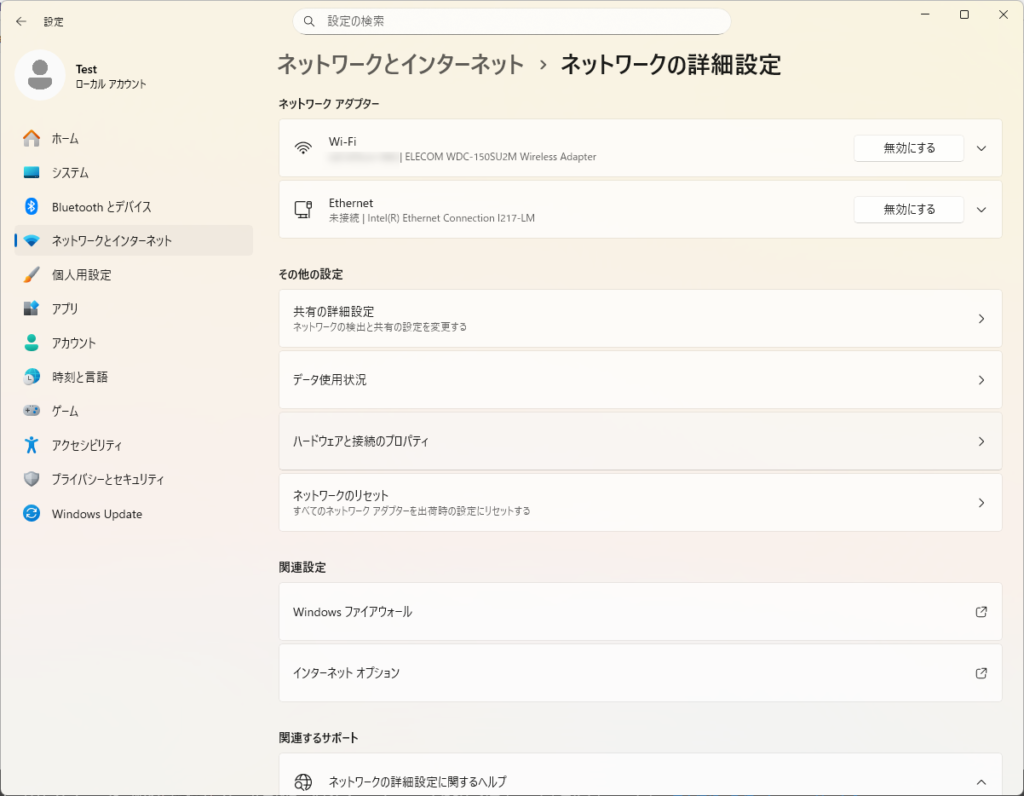Expand the Wi-Fi adapter details chevron
1024x796 pixels.
[981, 148]
